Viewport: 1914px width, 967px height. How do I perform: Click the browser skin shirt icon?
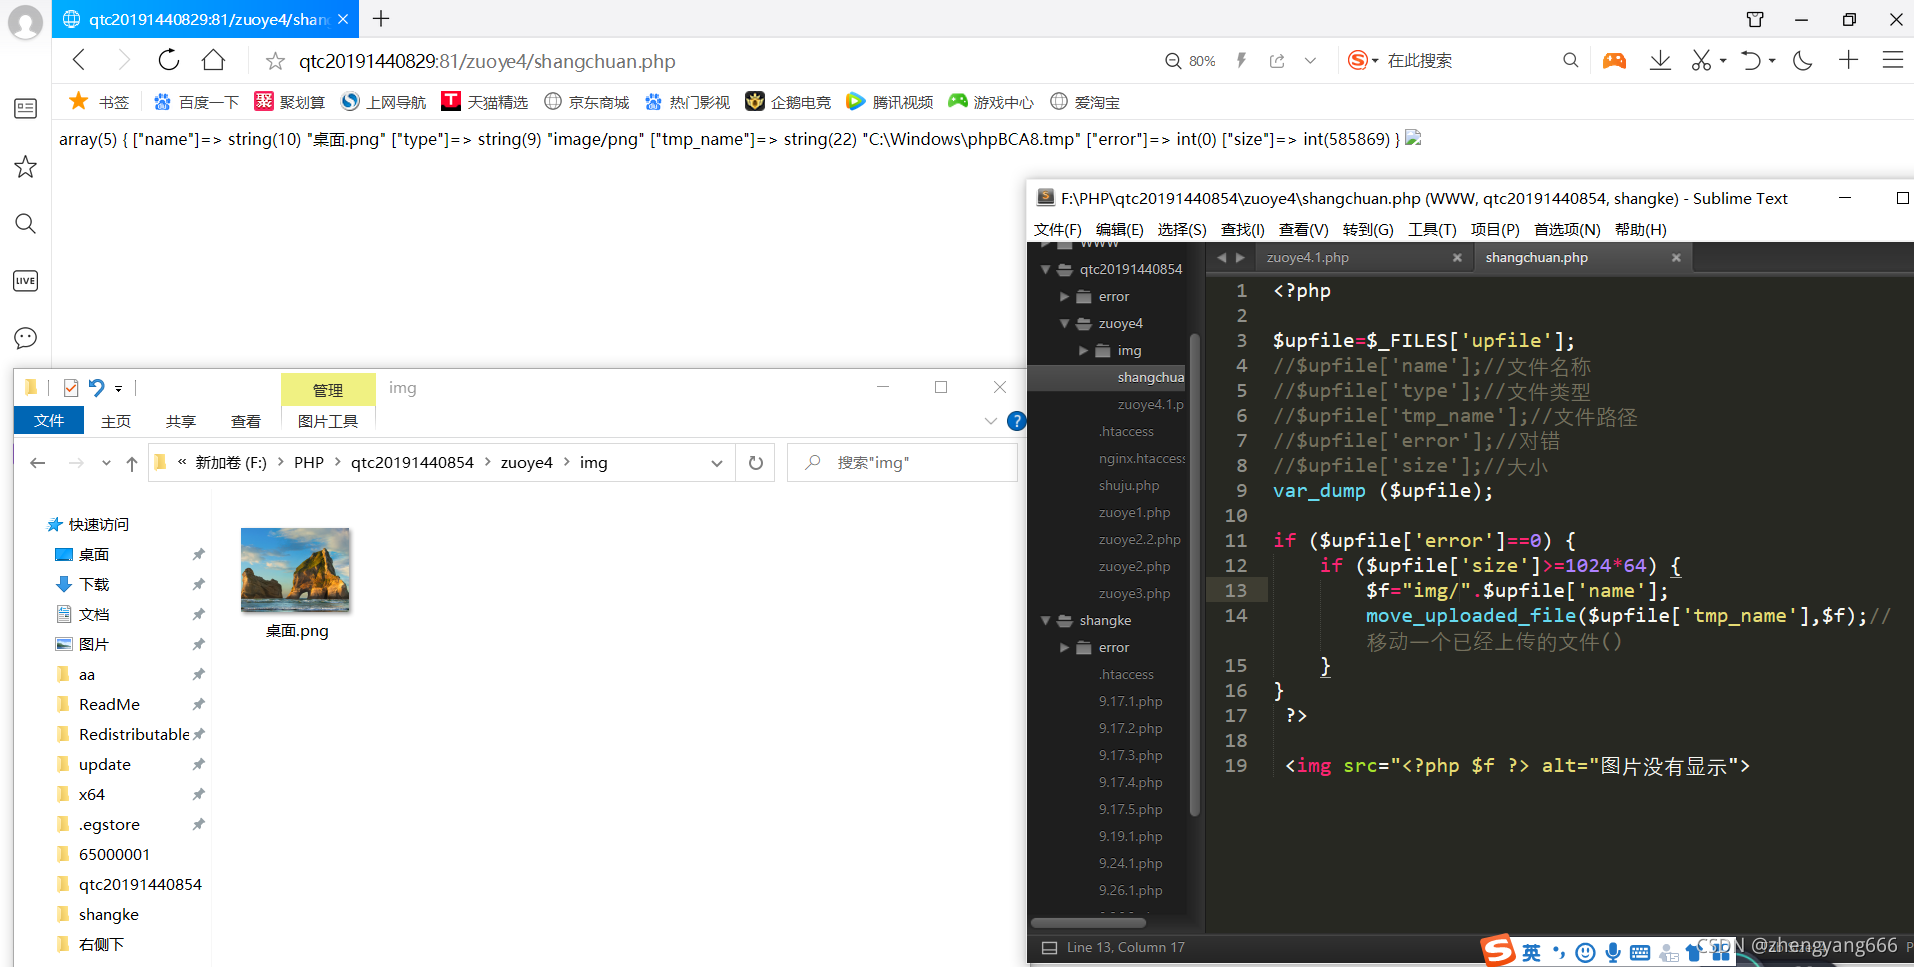coord(1755,19)
